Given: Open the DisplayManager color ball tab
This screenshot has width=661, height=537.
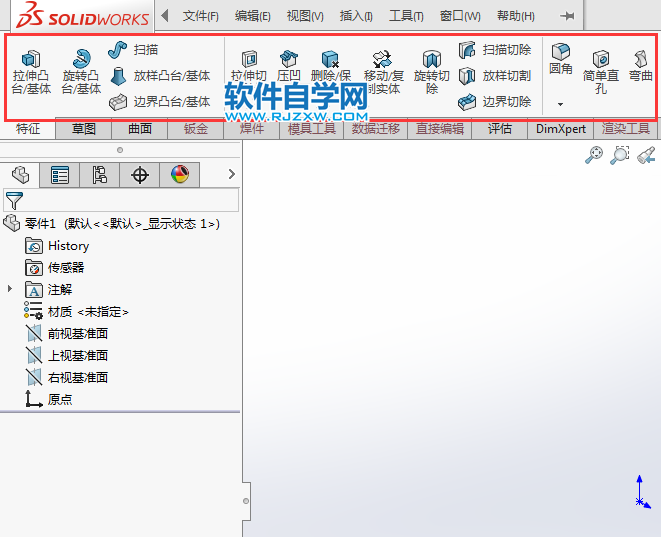Looking at the screenshot, I should coord(180,175).
